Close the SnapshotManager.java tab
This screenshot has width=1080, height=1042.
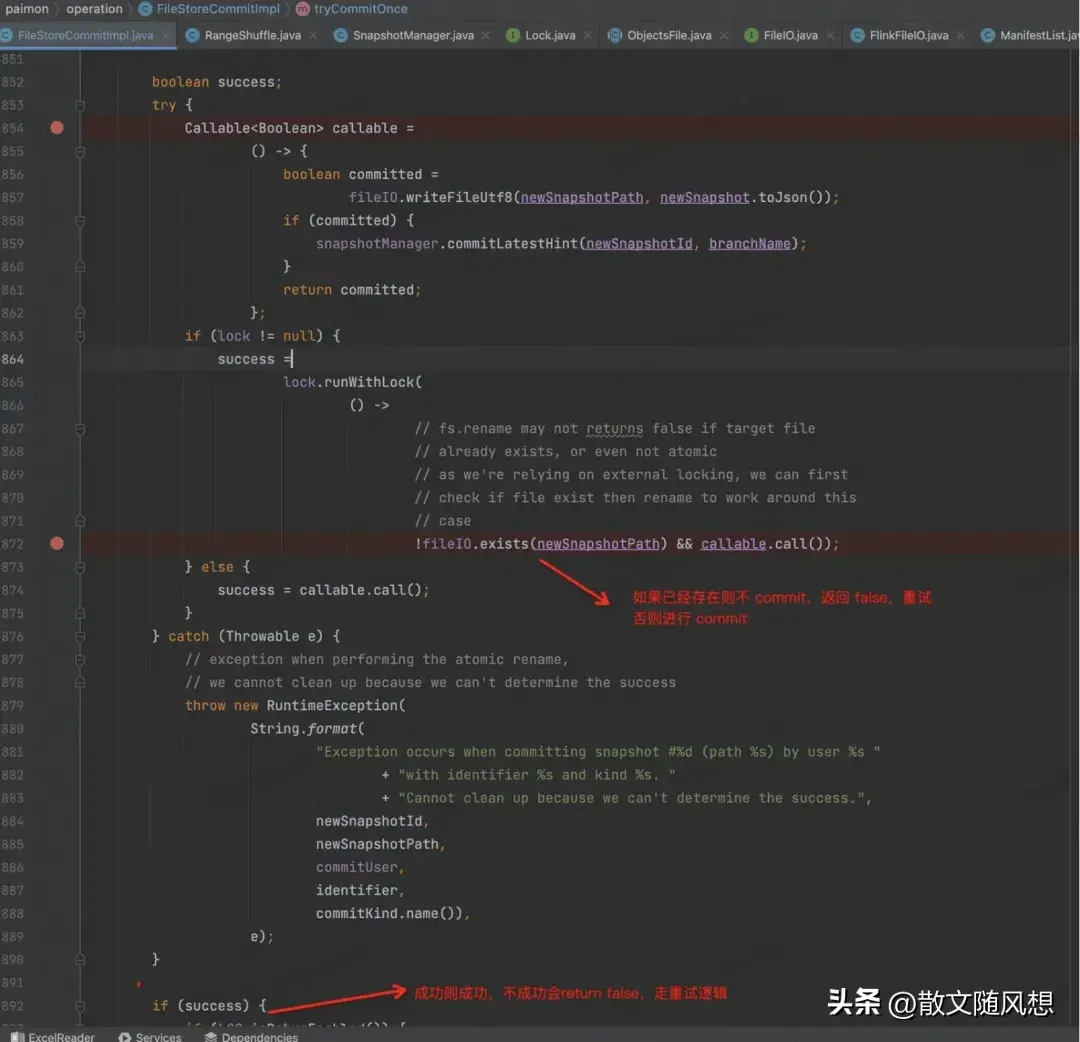click(x=486, y=35)
